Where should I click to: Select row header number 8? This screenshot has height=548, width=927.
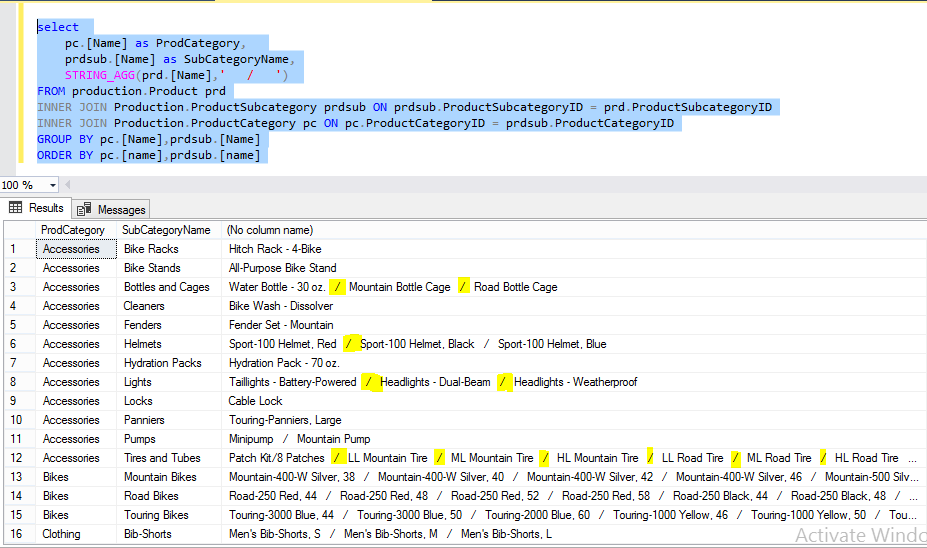point(20,382)
